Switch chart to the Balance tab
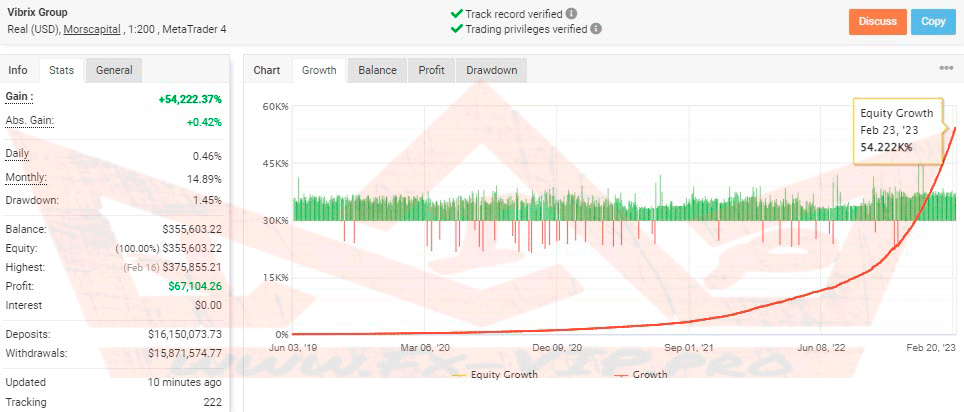The width and height of the screenshot is (964, 412). click(x=377, y=70)
